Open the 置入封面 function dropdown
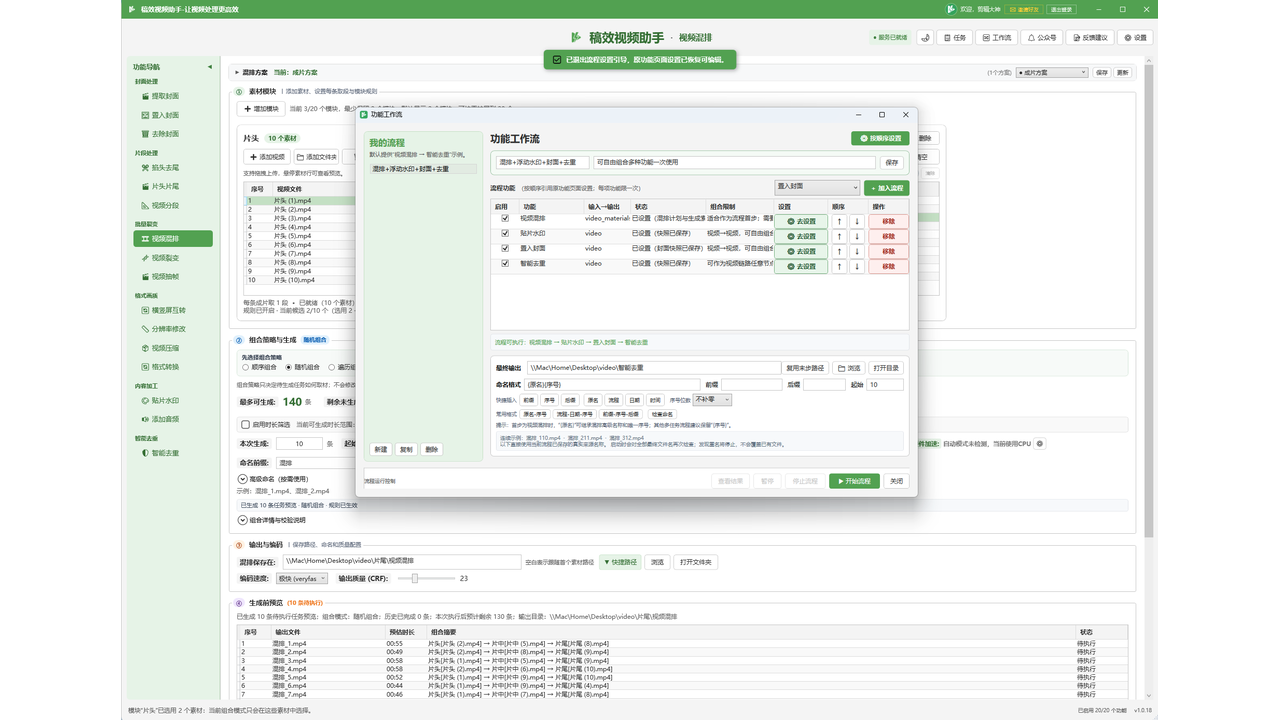1280x720 pixels. (x=817, y=187)
